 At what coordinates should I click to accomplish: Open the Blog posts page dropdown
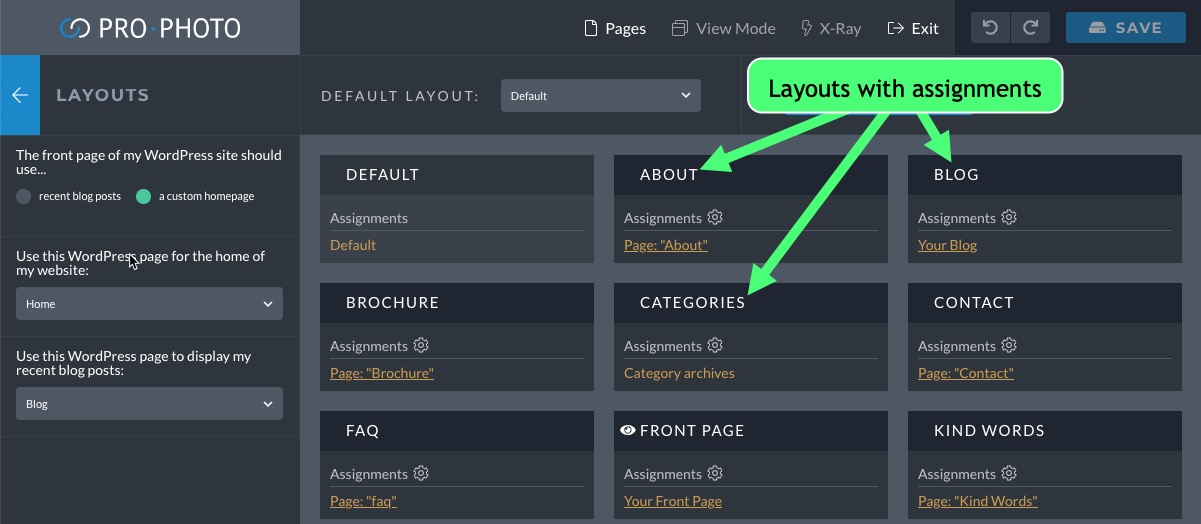point(149,404)
